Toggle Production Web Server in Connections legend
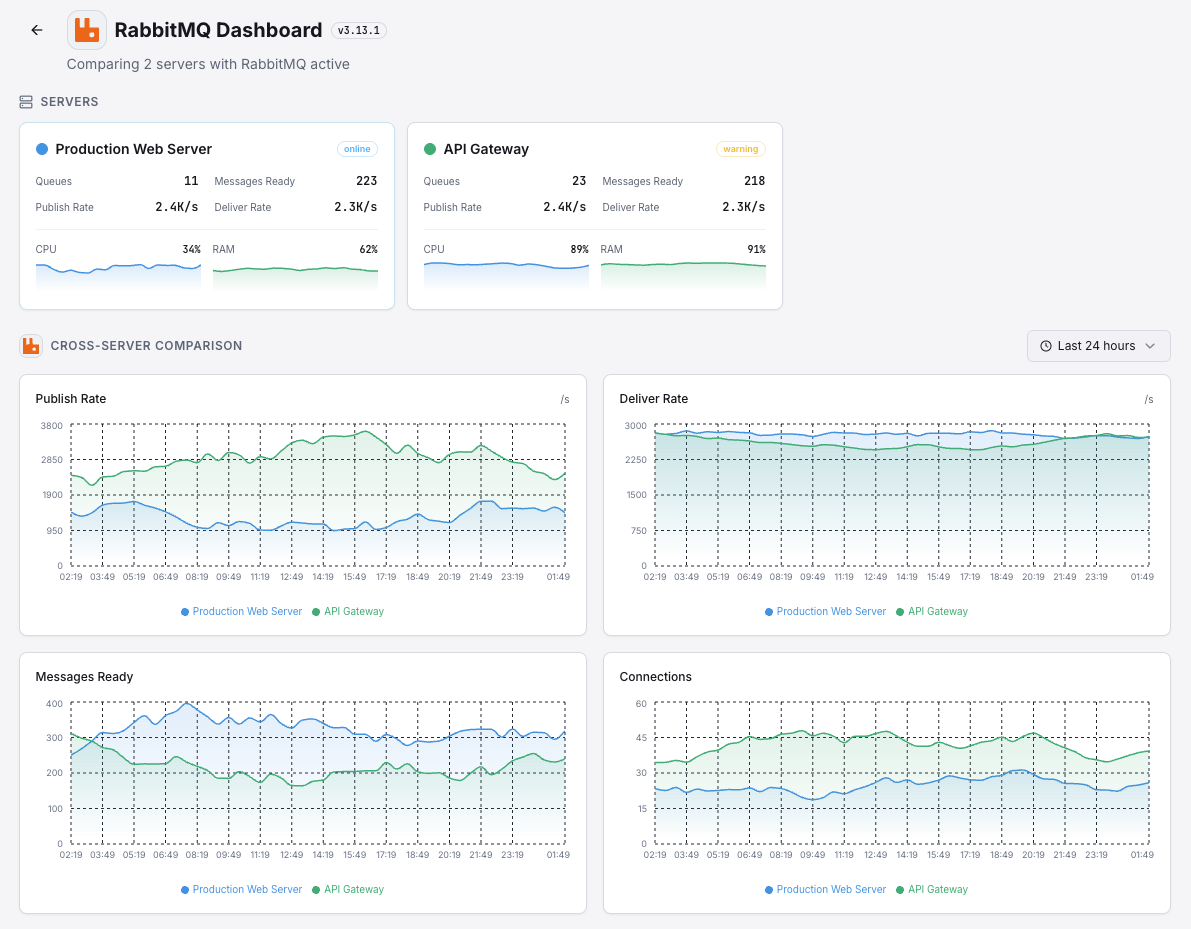The height and width of the screenshot is (929, 1191). 825,889
